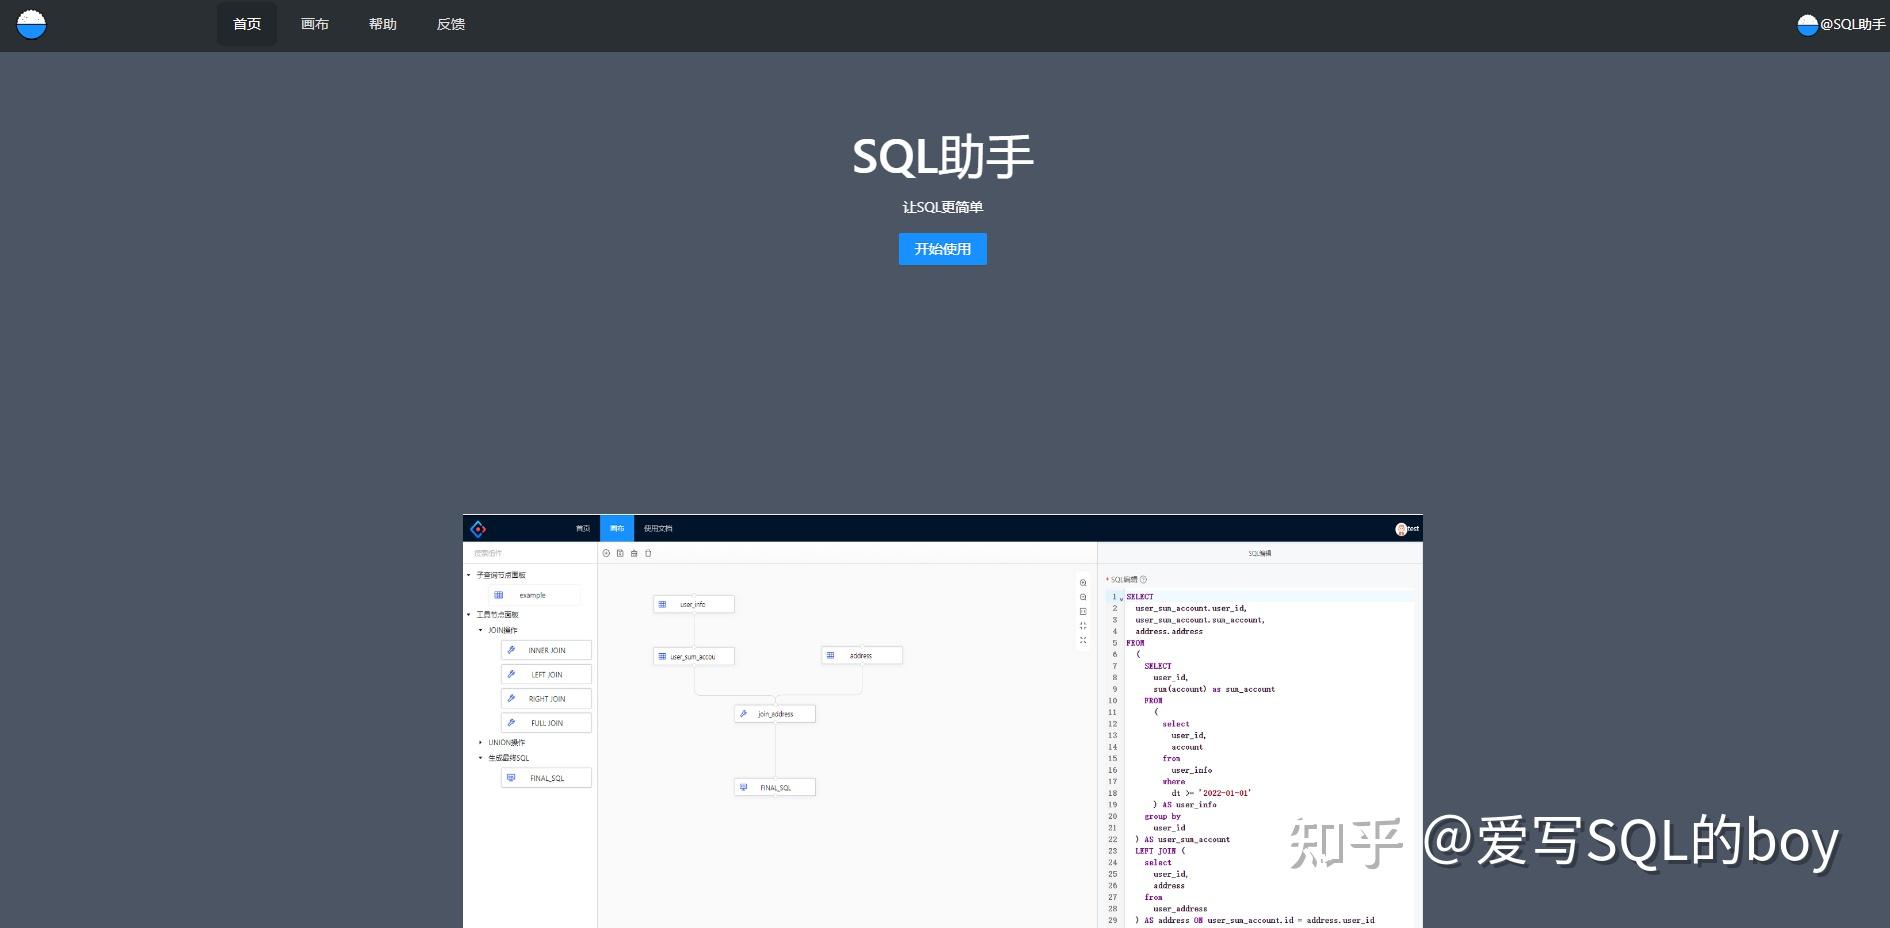The image size is (1890, 928).
Task: Click the SQL助手 logo in the top-left corner
Action: (x=31, y=24)
